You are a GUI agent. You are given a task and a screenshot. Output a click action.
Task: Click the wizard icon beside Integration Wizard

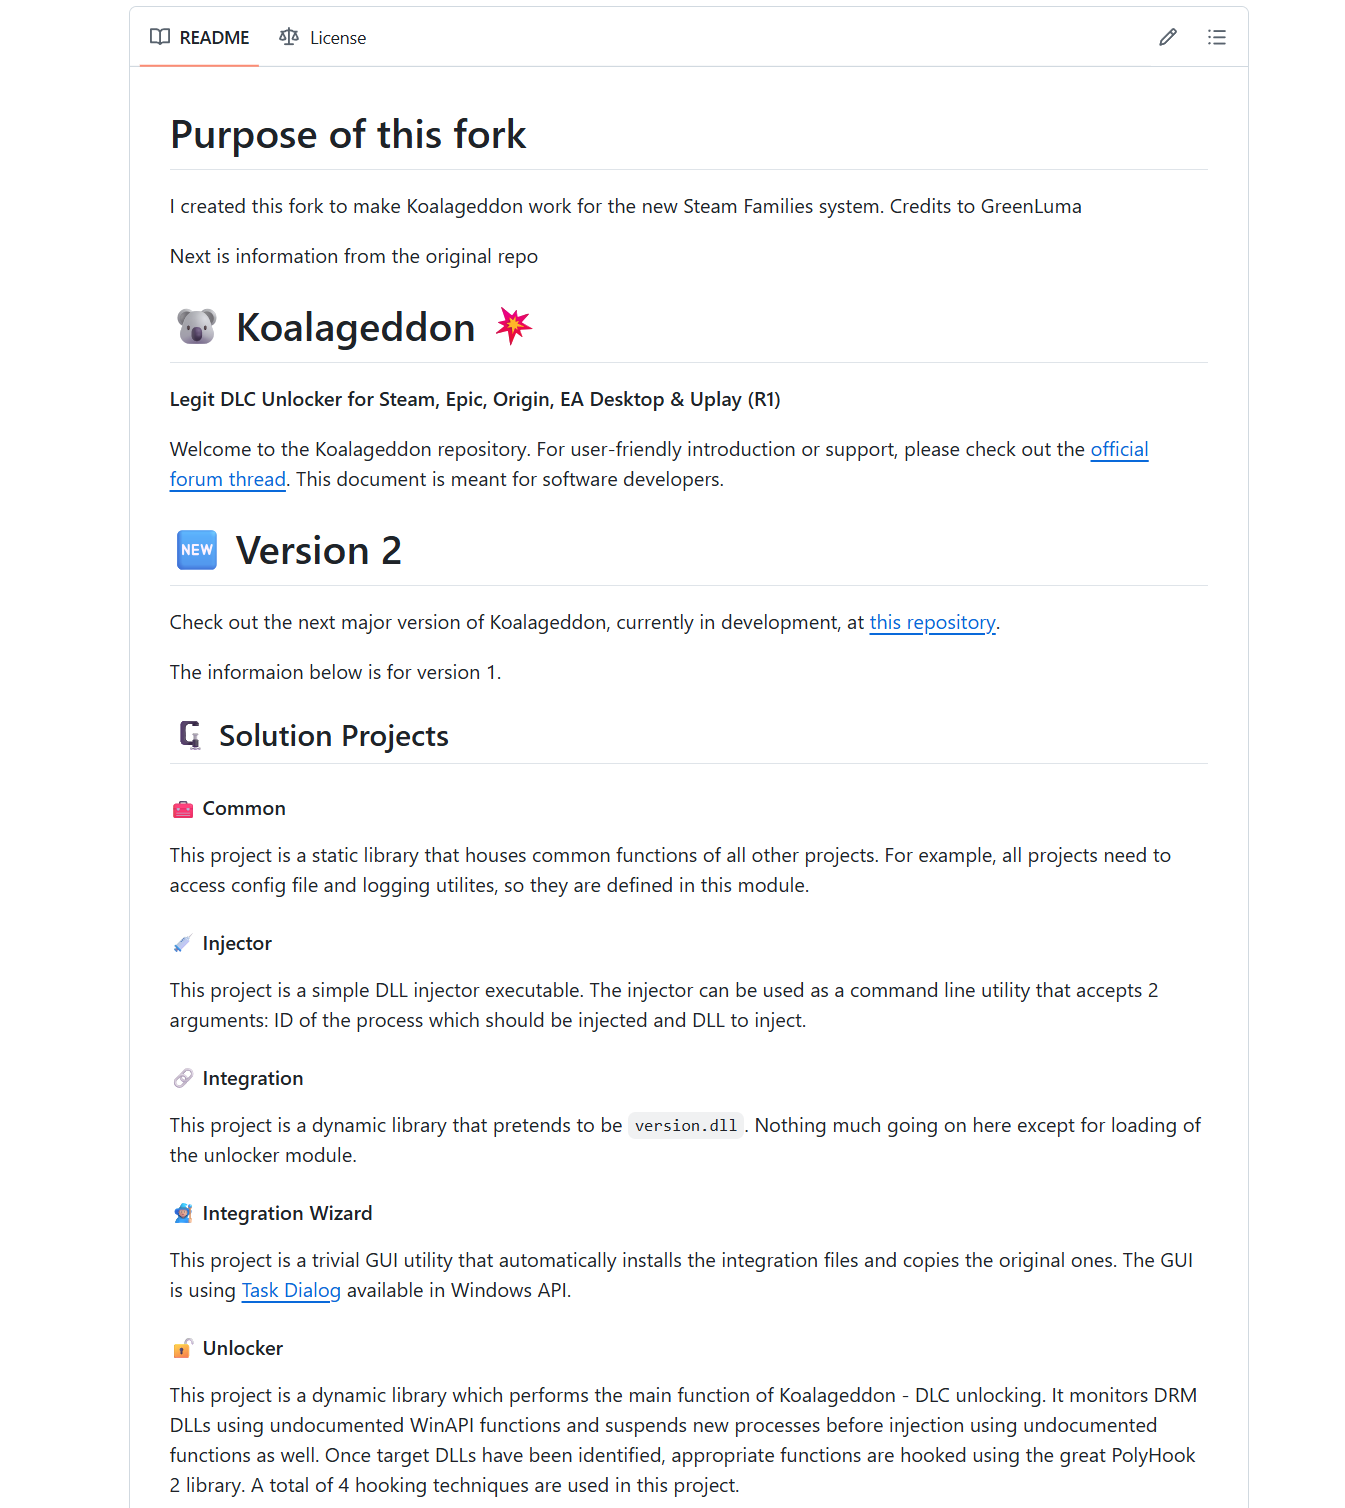(x=183, y=1214)
